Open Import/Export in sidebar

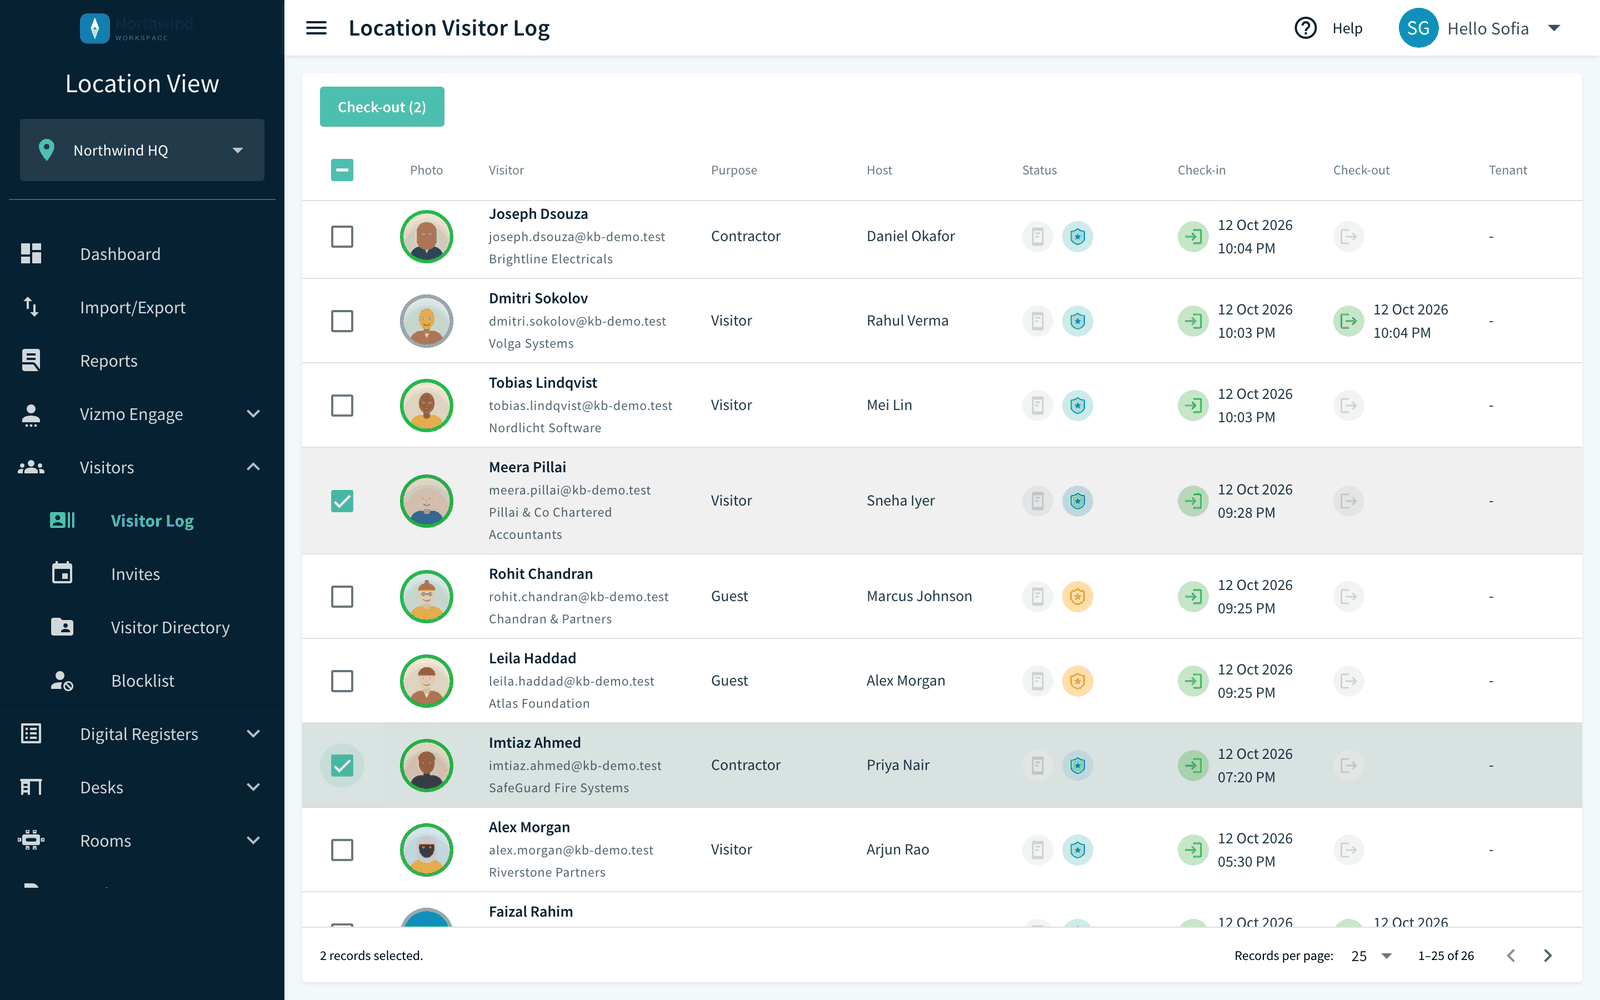click(142, 307)
